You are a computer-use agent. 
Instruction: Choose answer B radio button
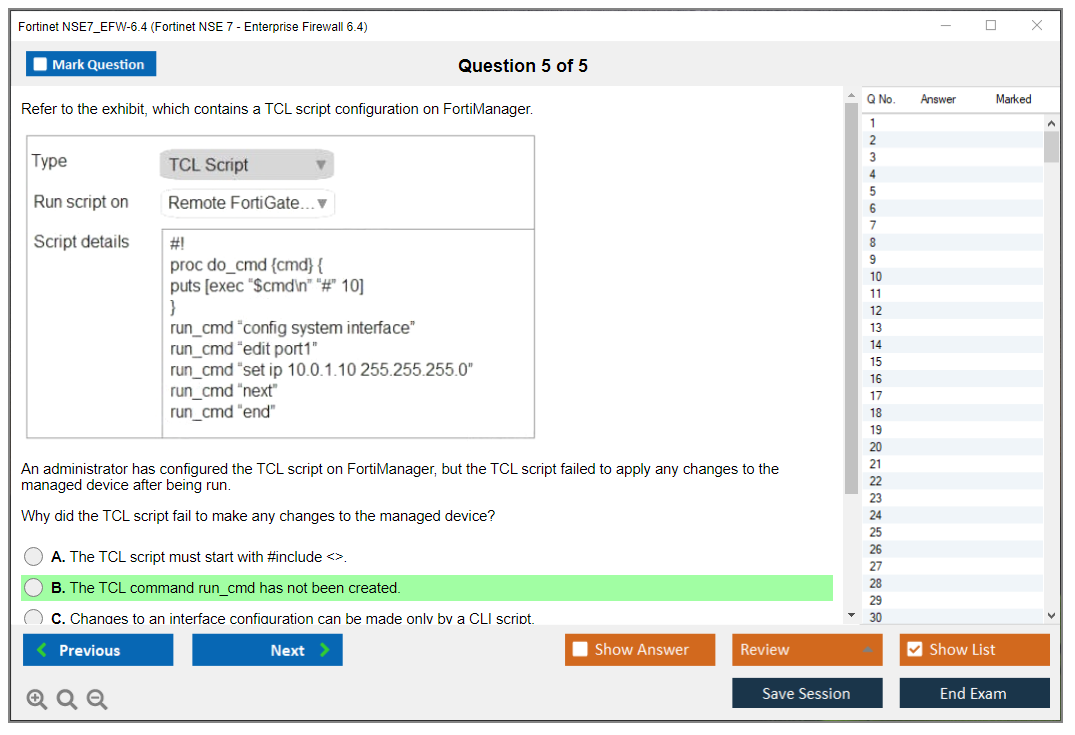pos(34,588)
